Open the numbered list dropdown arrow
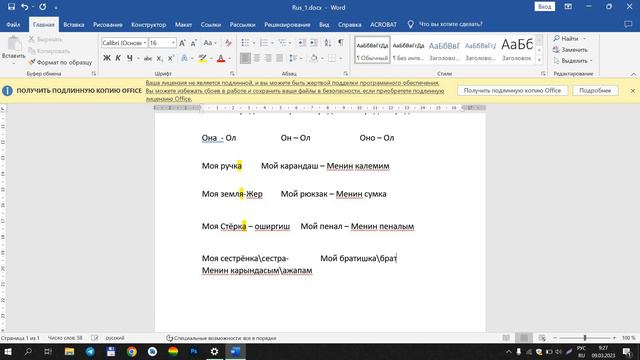Viewport: 640px width, 360px height. [x=273, y=43]
